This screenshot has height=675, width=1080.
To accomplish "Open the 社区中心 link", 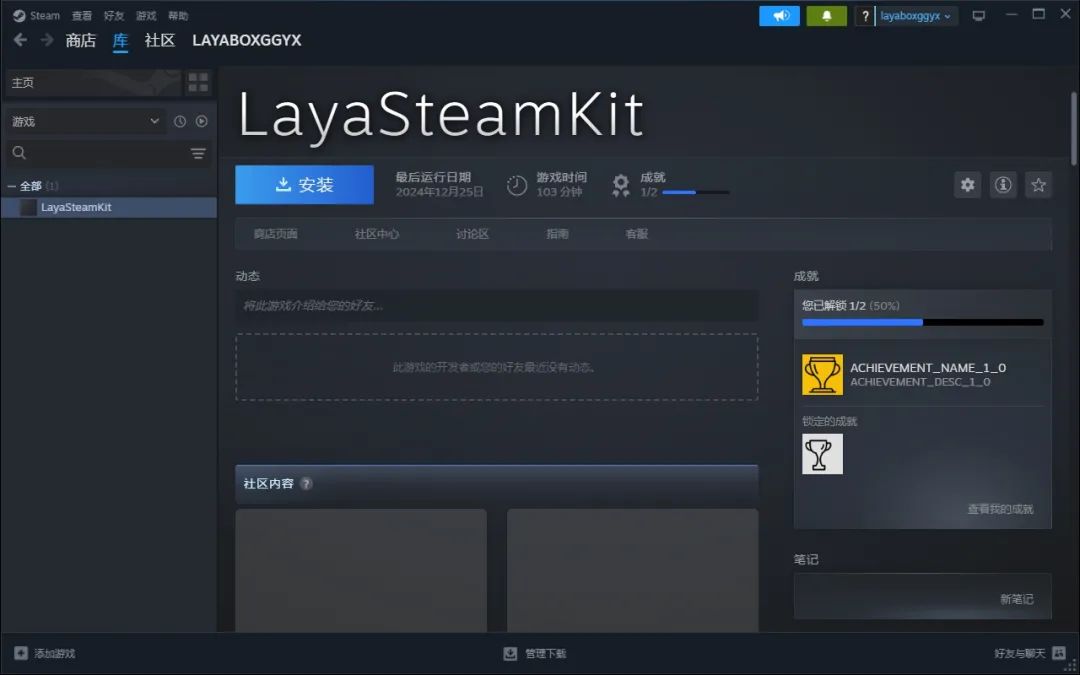I will pos(376,234).
